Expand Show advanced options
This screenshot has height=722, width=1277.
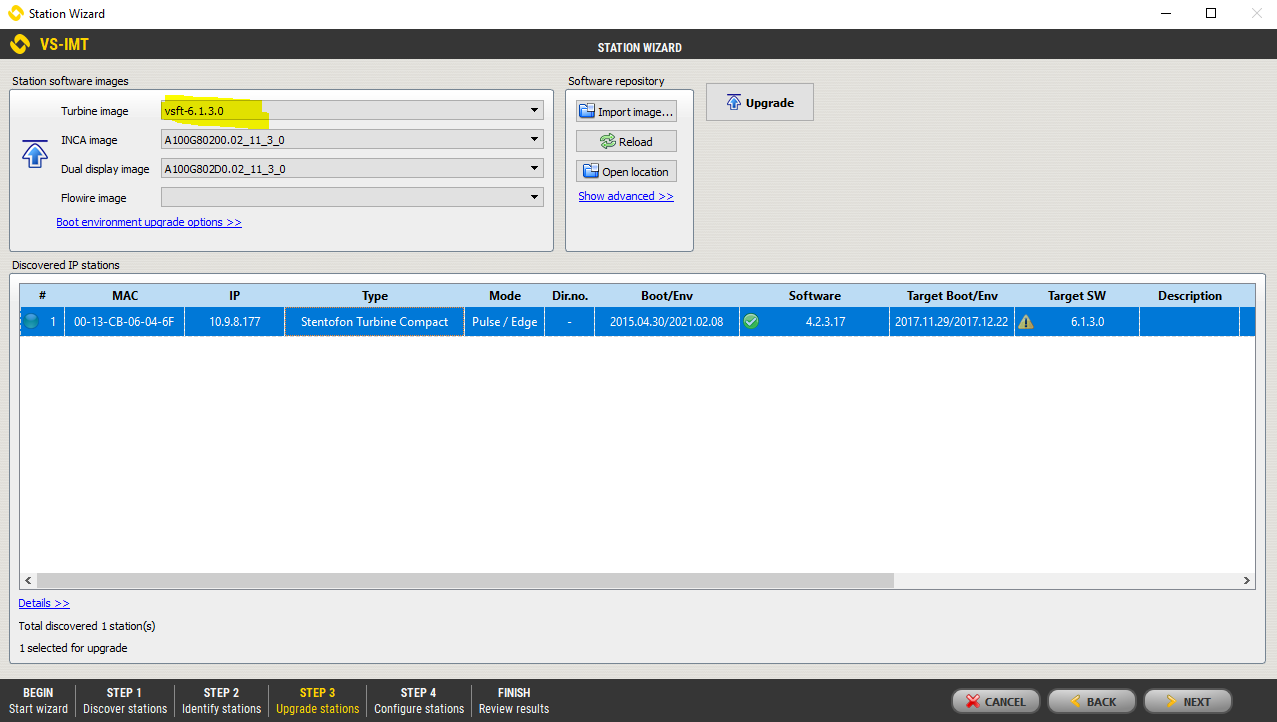pos(626,196)
